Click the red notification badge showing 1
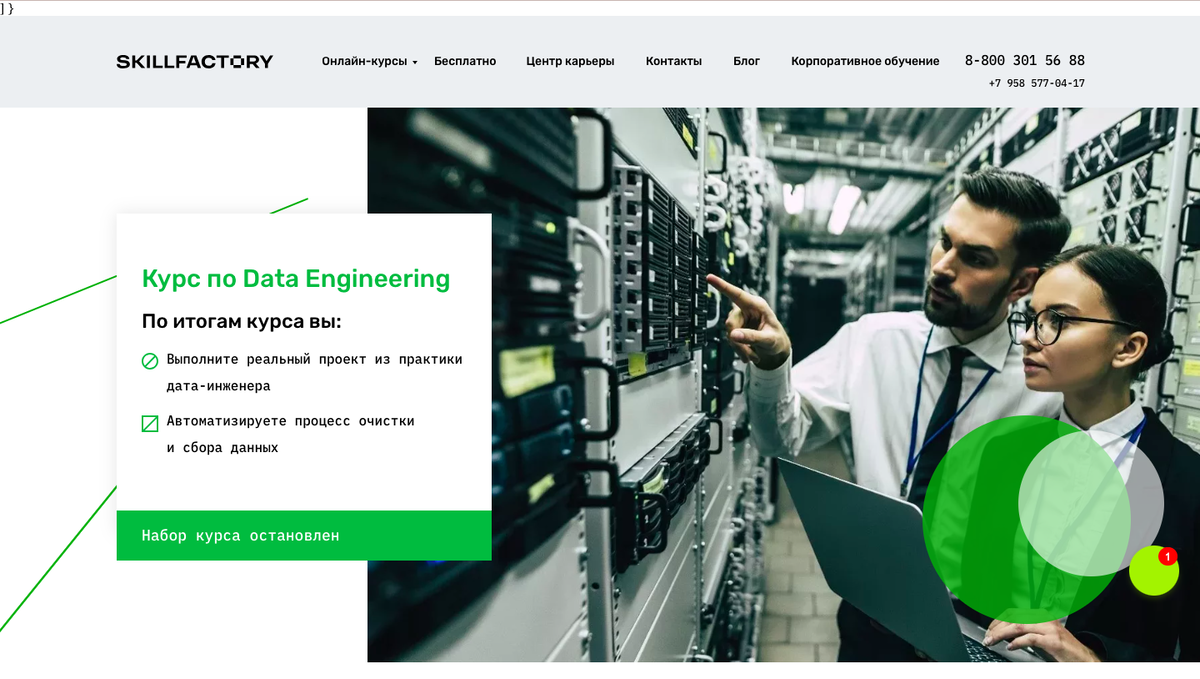Screen dimensions: 1200x679 click(x=1168, y=558)
